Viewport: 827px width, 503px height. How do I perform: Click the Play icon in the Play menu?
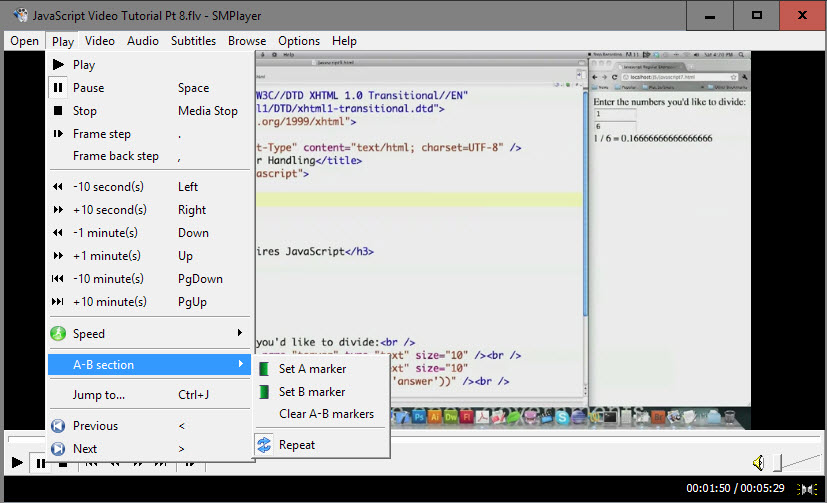coord(58,65)
